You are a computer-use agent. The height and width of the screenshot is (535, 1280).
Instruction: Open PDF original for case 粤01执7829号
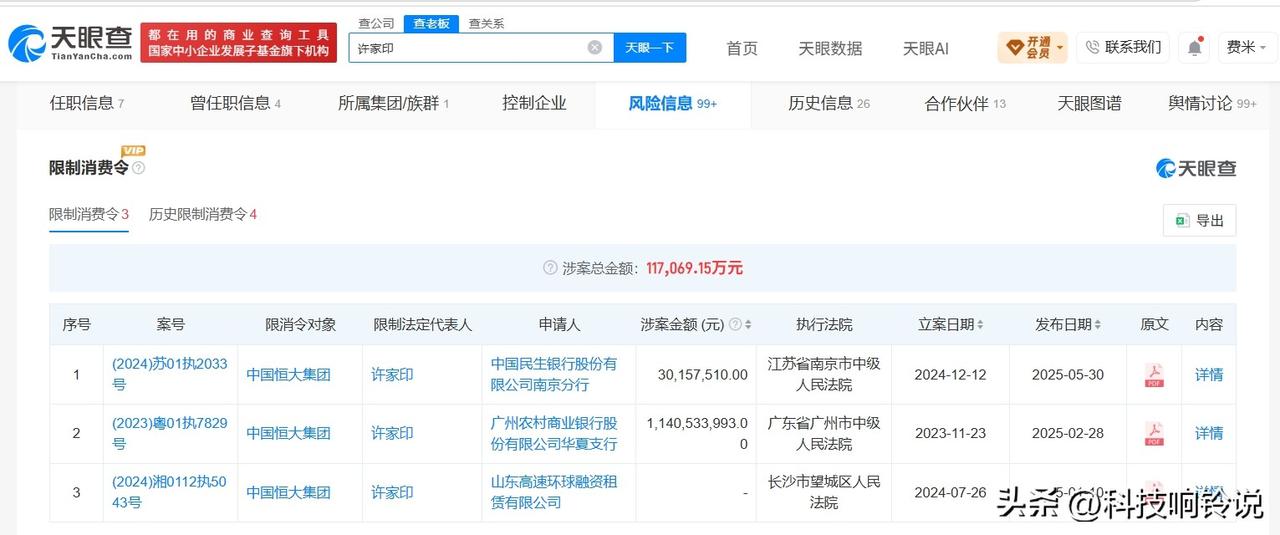[x=1154, y=433]
